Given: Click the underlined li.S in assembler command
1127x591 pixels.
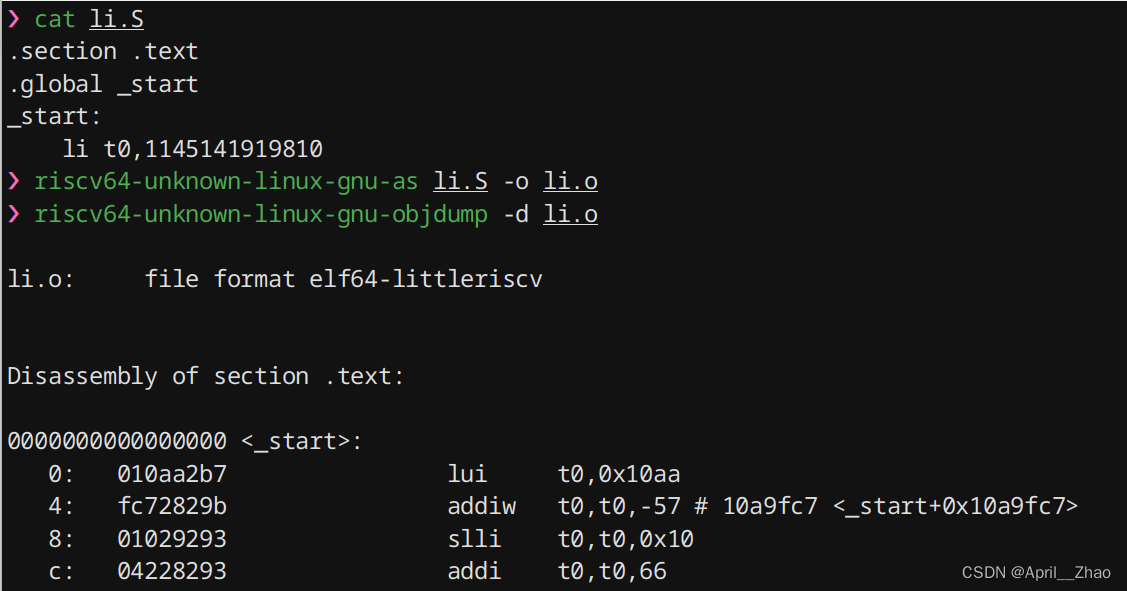Looking at the screenshot, I should (460, 181).
